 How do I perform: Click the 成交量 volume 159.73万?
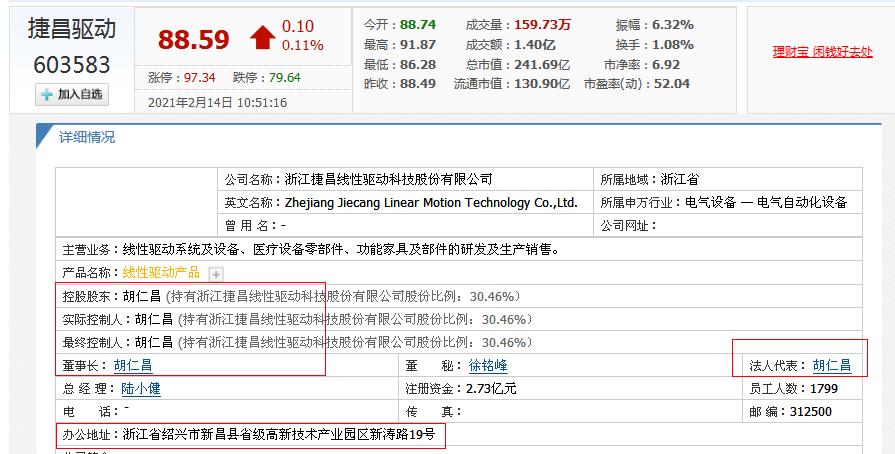pyautogui.click(x=542, y=25)
